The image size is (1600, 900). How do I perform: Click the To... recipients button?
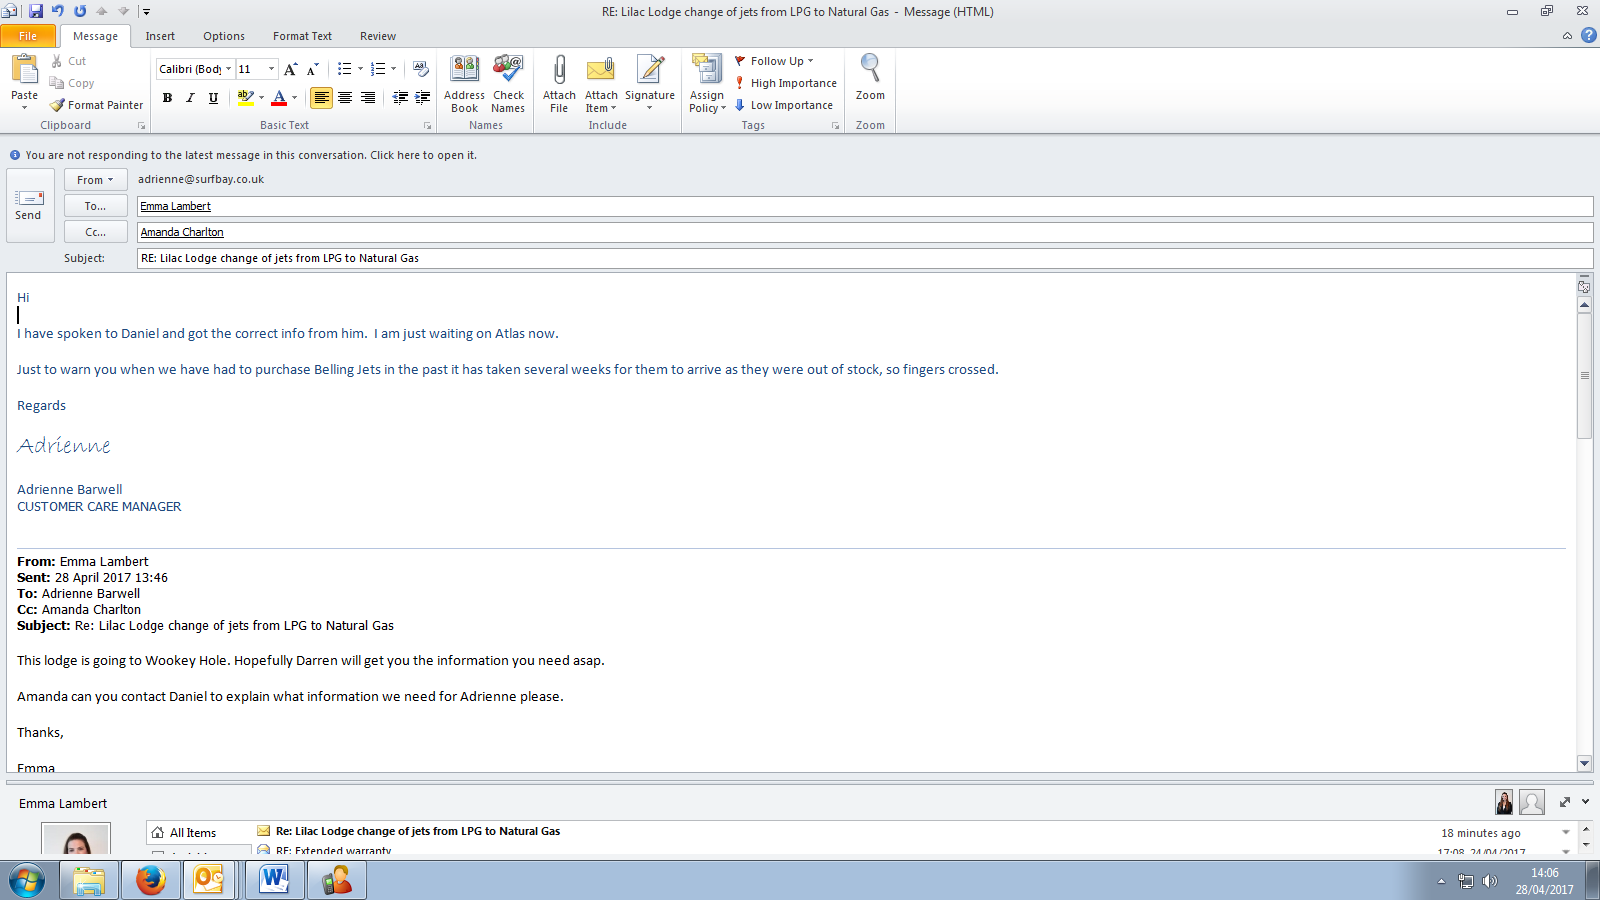coord(95,206)
